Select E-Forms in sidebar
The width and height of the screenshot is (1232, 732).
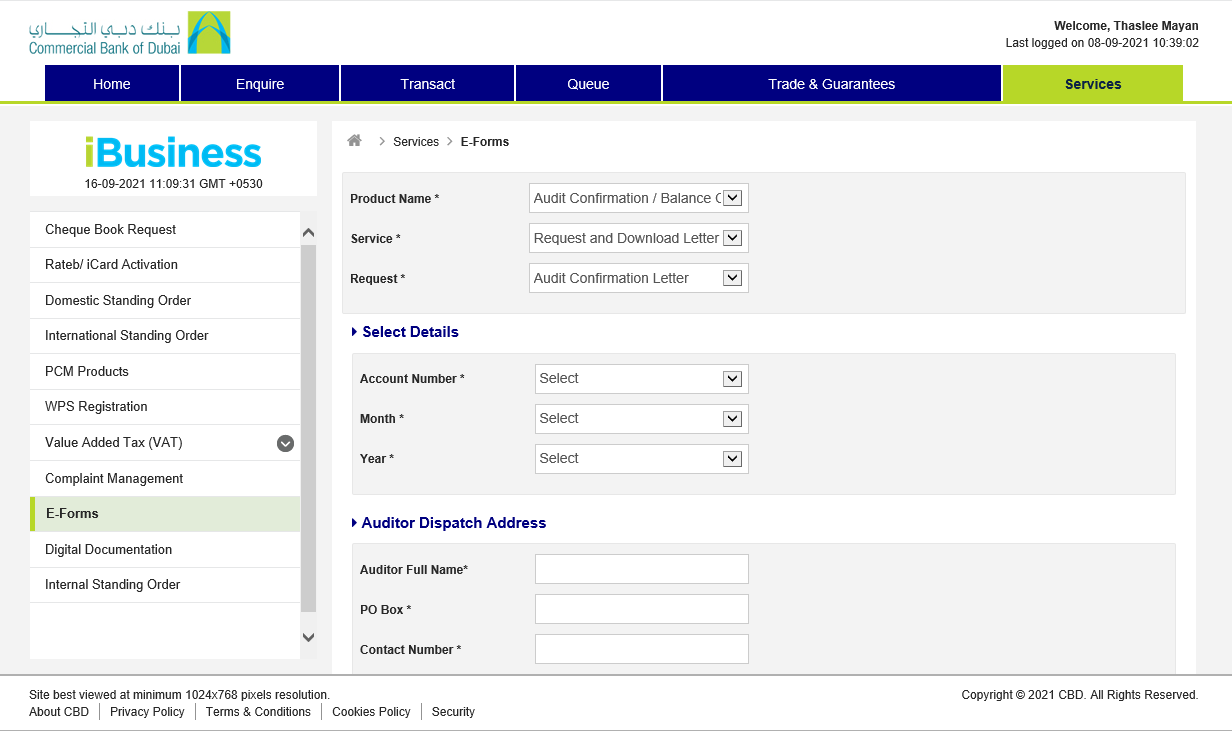pyautogui.click(x=165, y=514)
